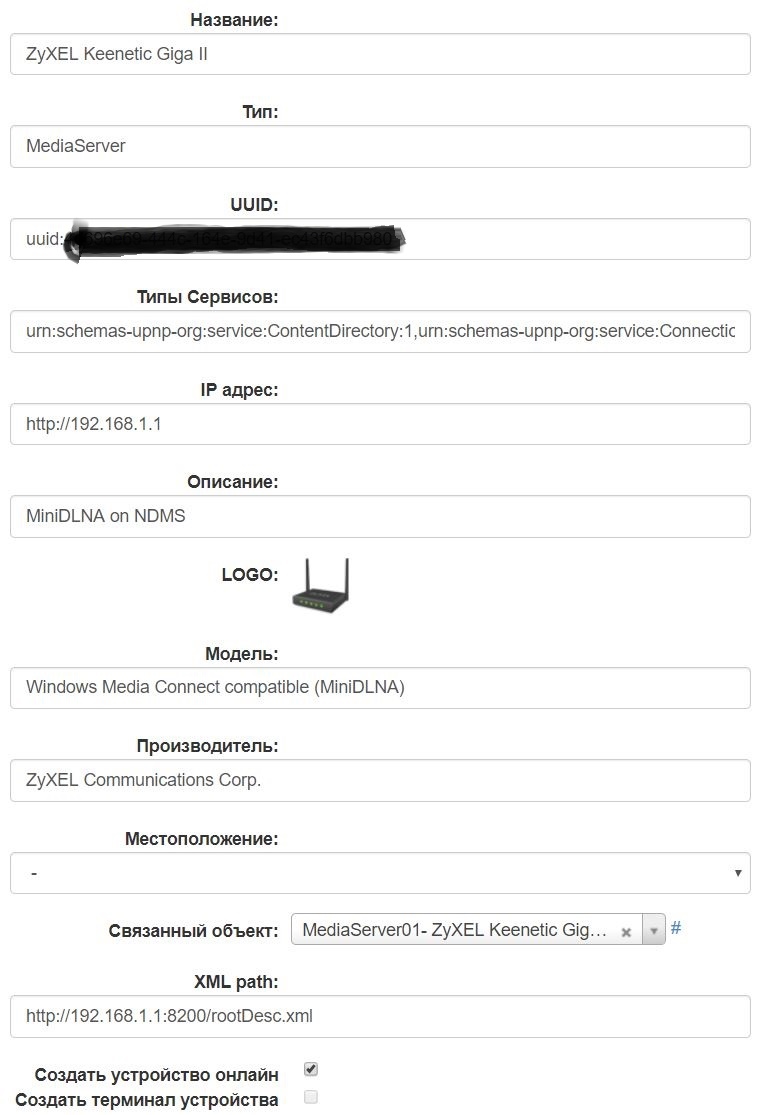Focus the 'Описание' field with MiniDLNA on NDMS
Viewport: 760px width, 1115px height.
pos(380,517)
